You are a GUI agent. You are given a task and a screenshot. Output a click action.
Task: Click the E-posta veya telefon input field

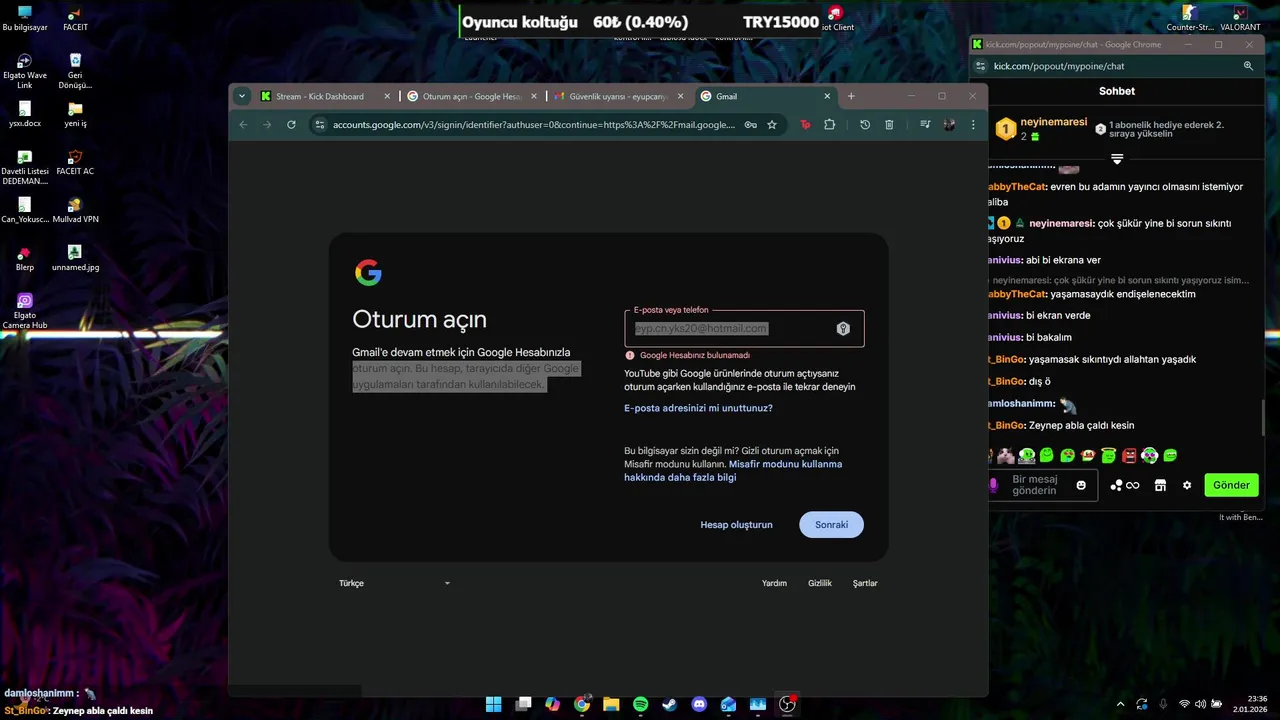[x=744, y=328]
